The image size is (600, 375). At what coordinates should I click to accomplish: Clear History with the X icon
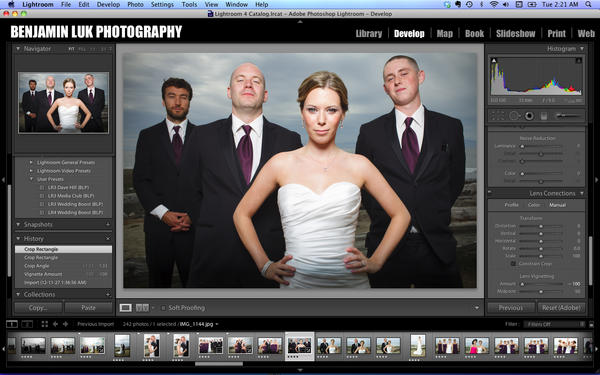108,239
